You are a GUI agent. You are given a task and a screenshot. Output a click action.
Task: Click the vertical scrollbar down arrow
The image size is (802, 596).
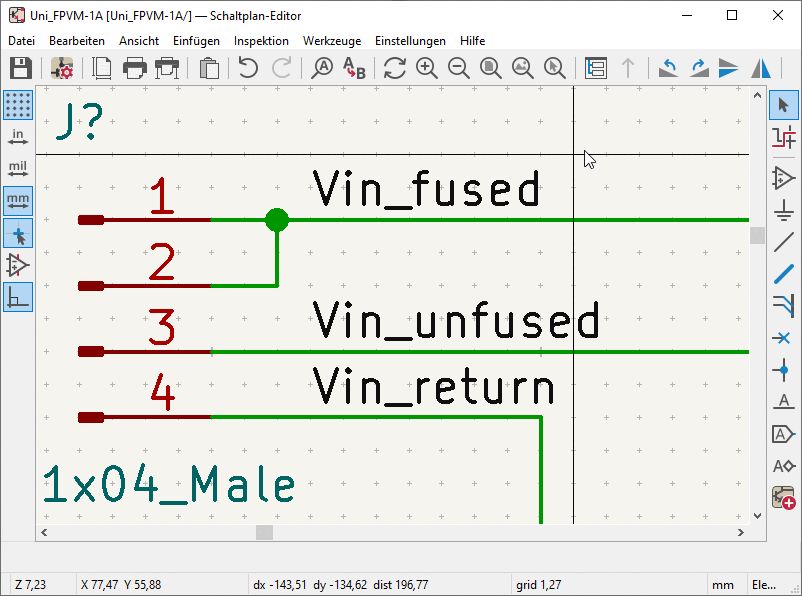758,516
